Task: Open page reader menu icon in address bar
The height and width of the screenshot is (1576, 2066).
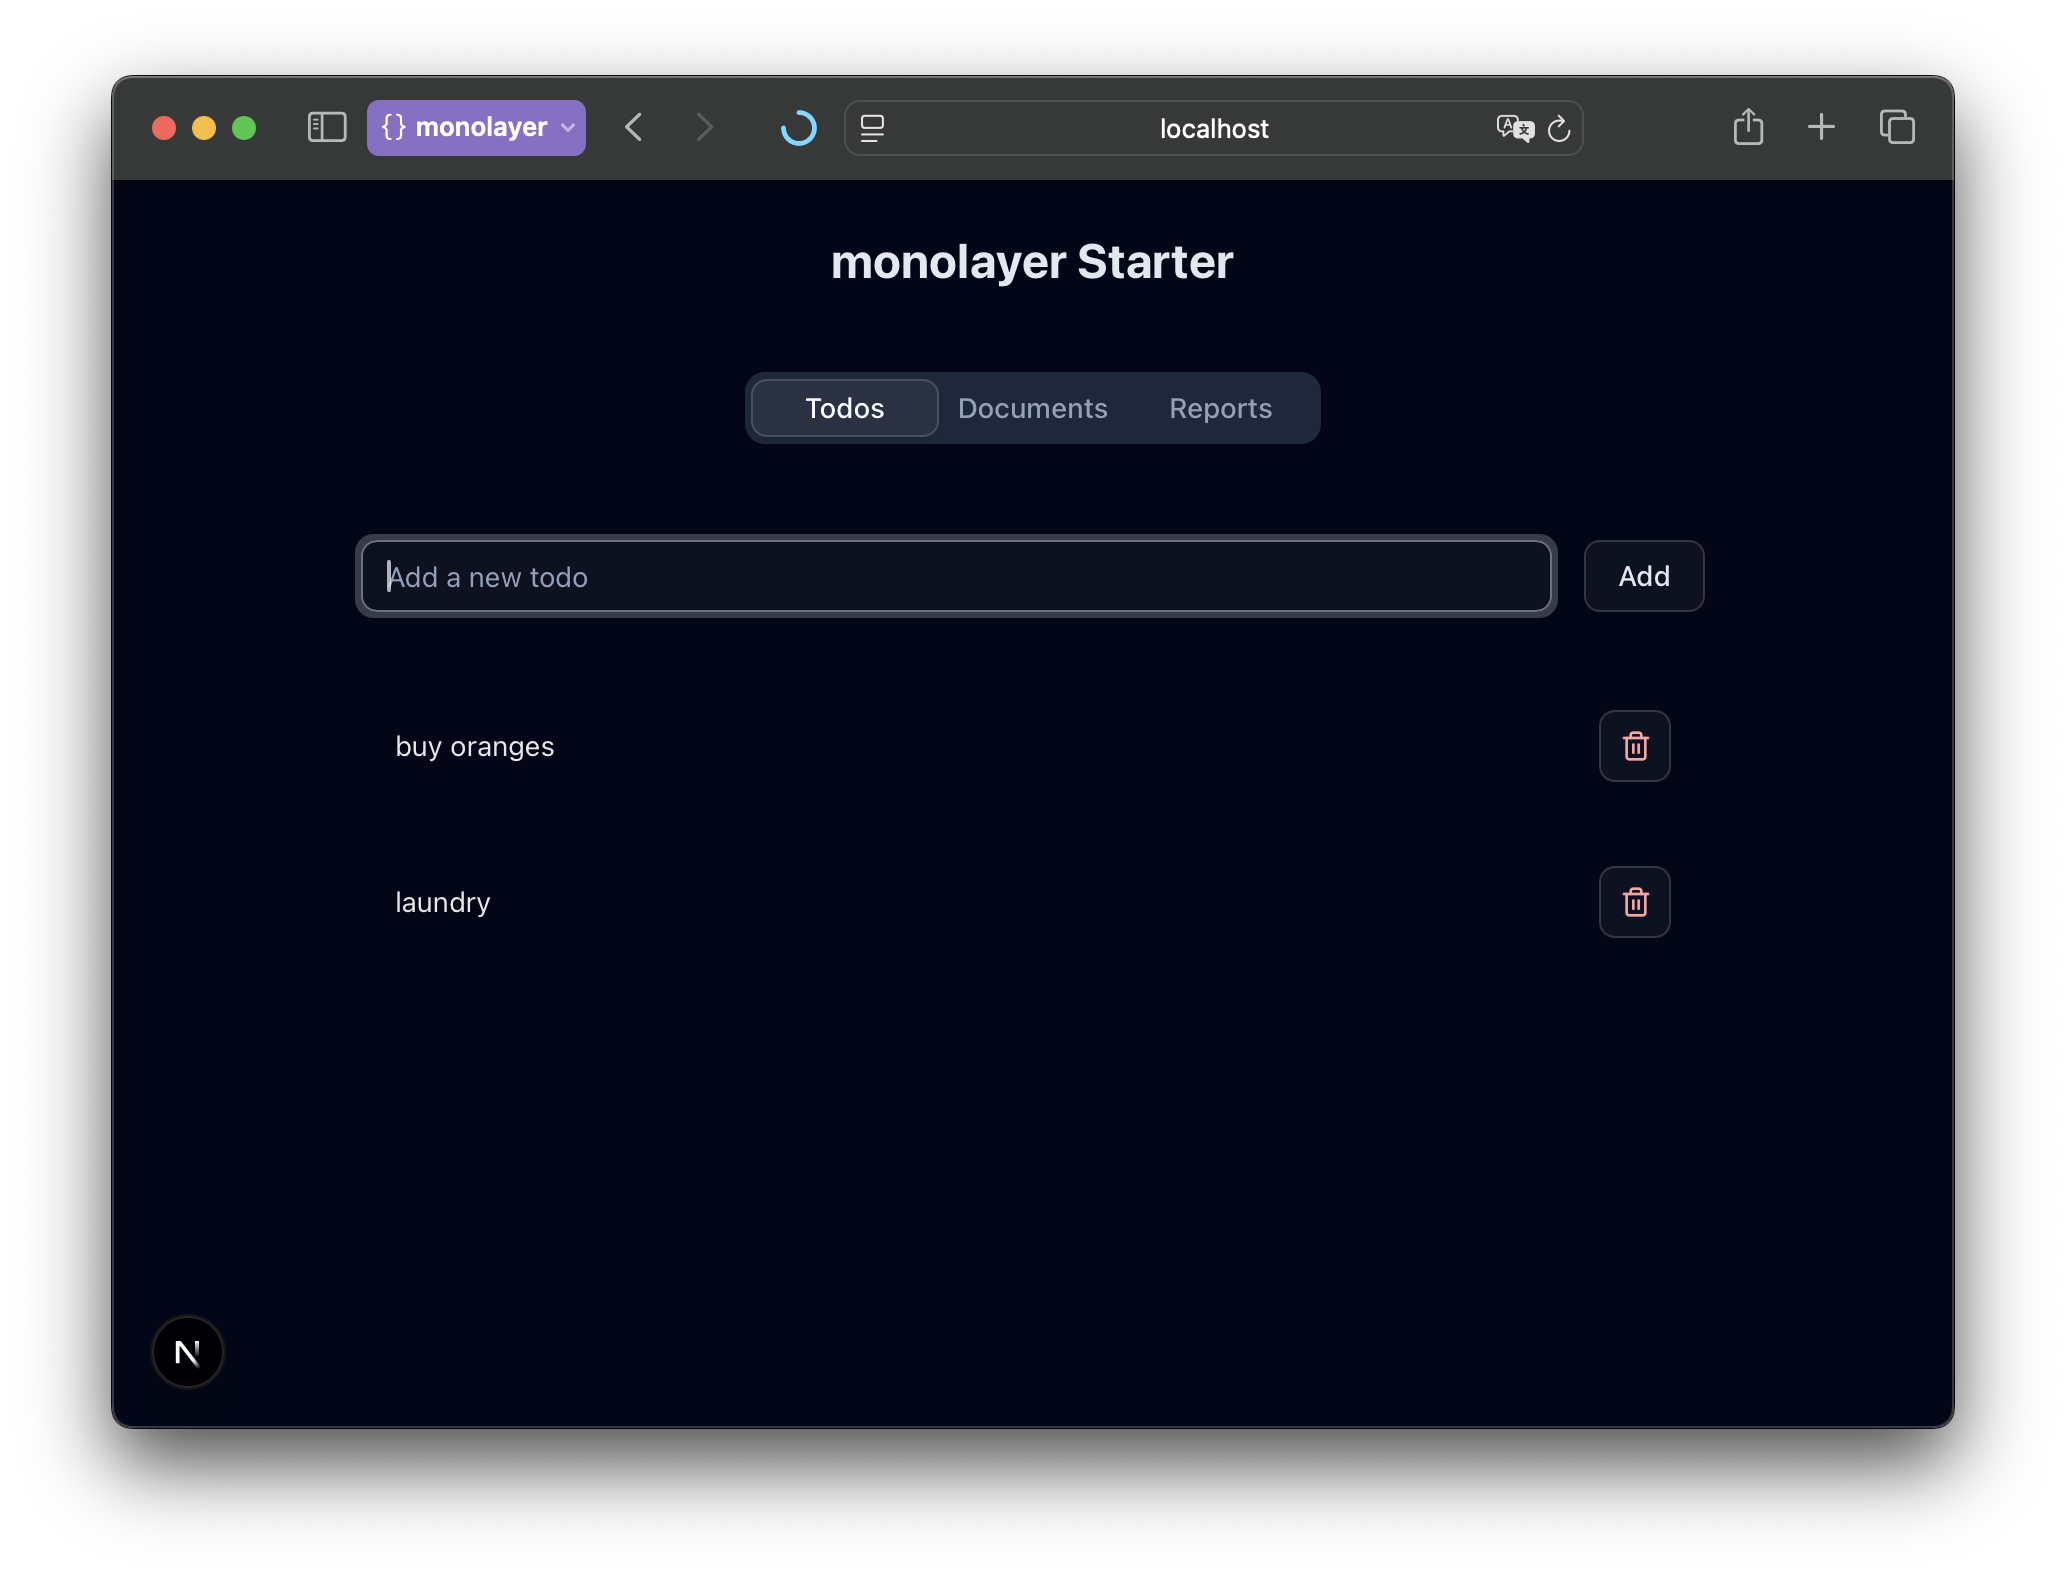Action: (x=872, y=128)
